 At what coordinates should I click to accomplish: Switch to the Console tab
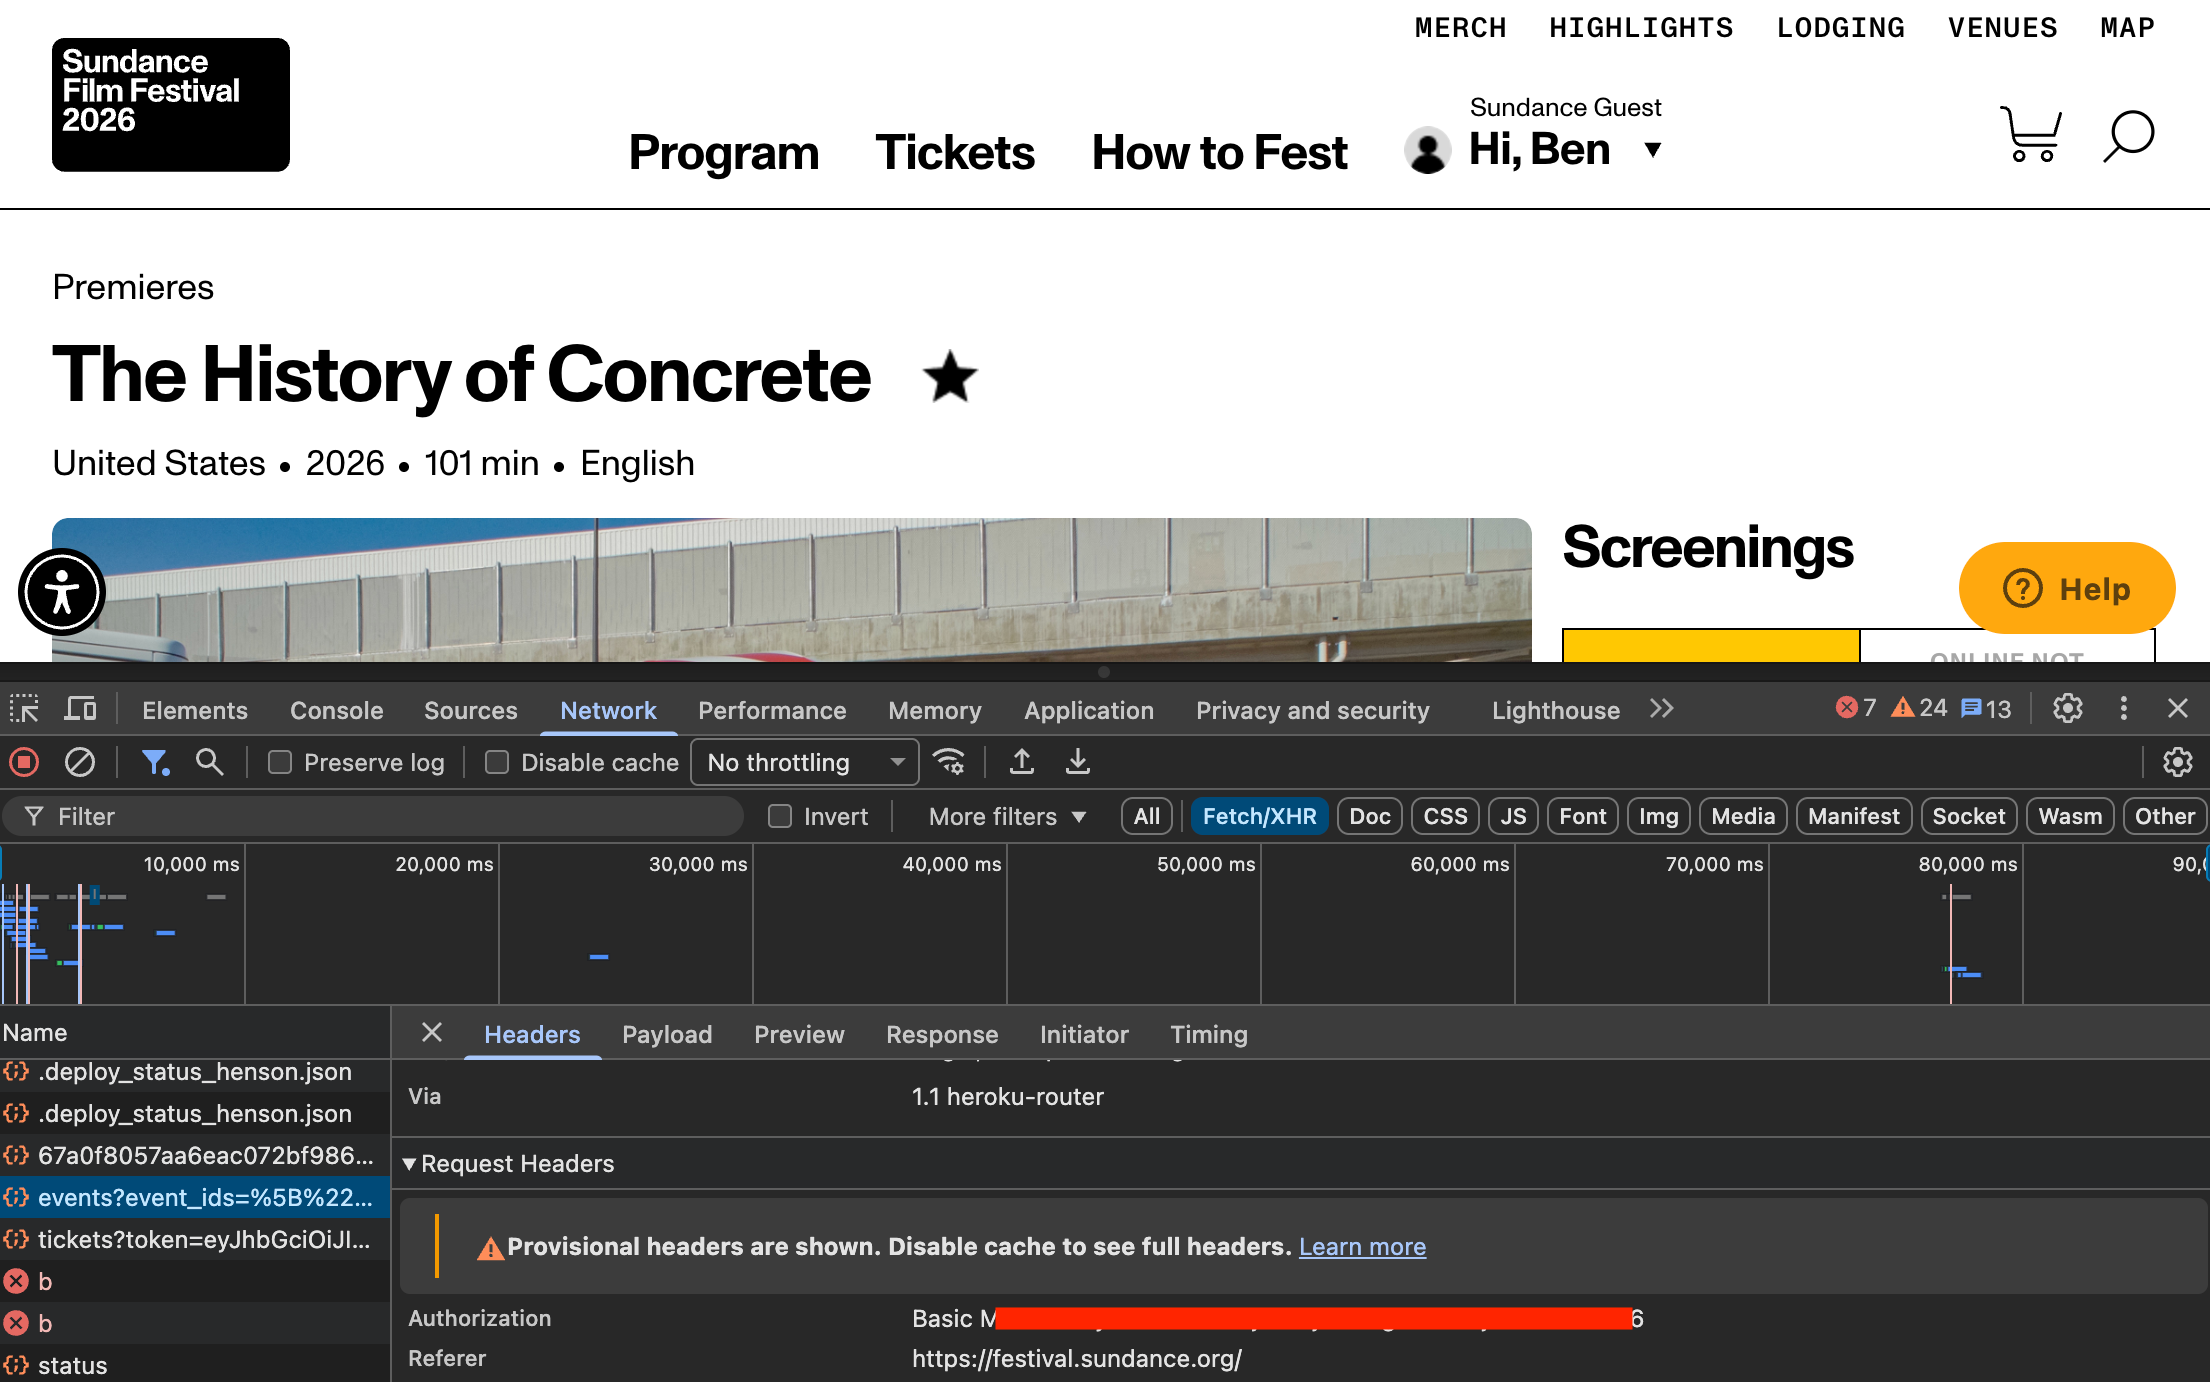pyautogui.click(x=337, y=710)
